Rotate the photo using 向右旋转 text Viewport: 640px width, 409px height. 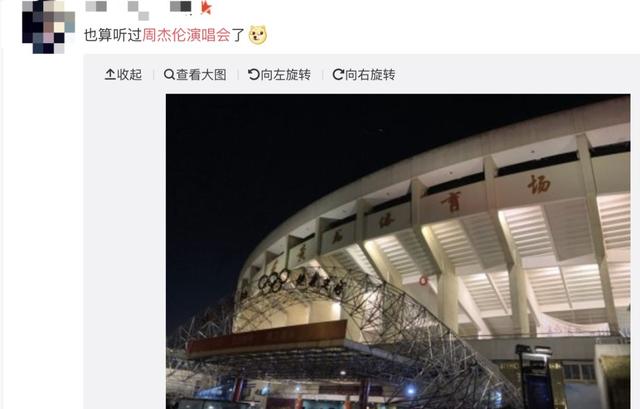[370, 74]
